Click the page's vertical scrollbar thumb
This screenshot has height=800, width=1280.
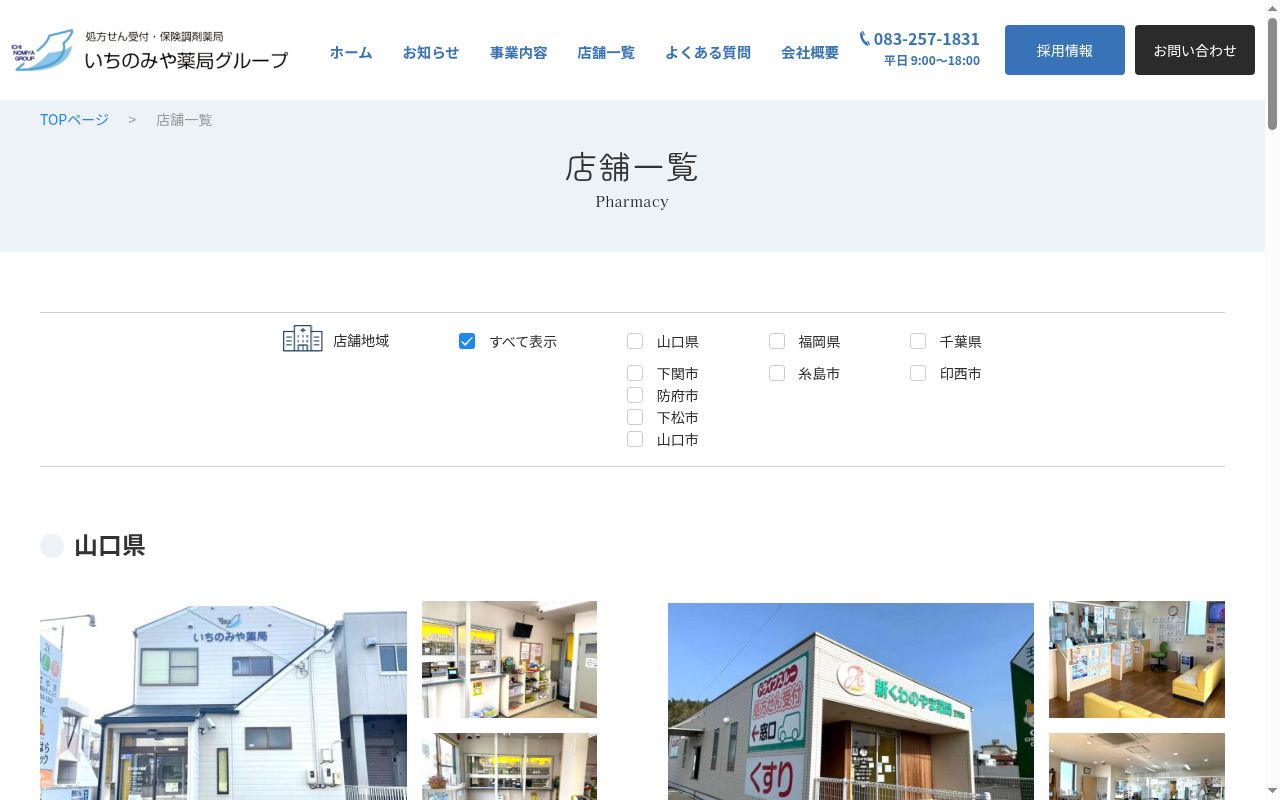[1272, 73]
